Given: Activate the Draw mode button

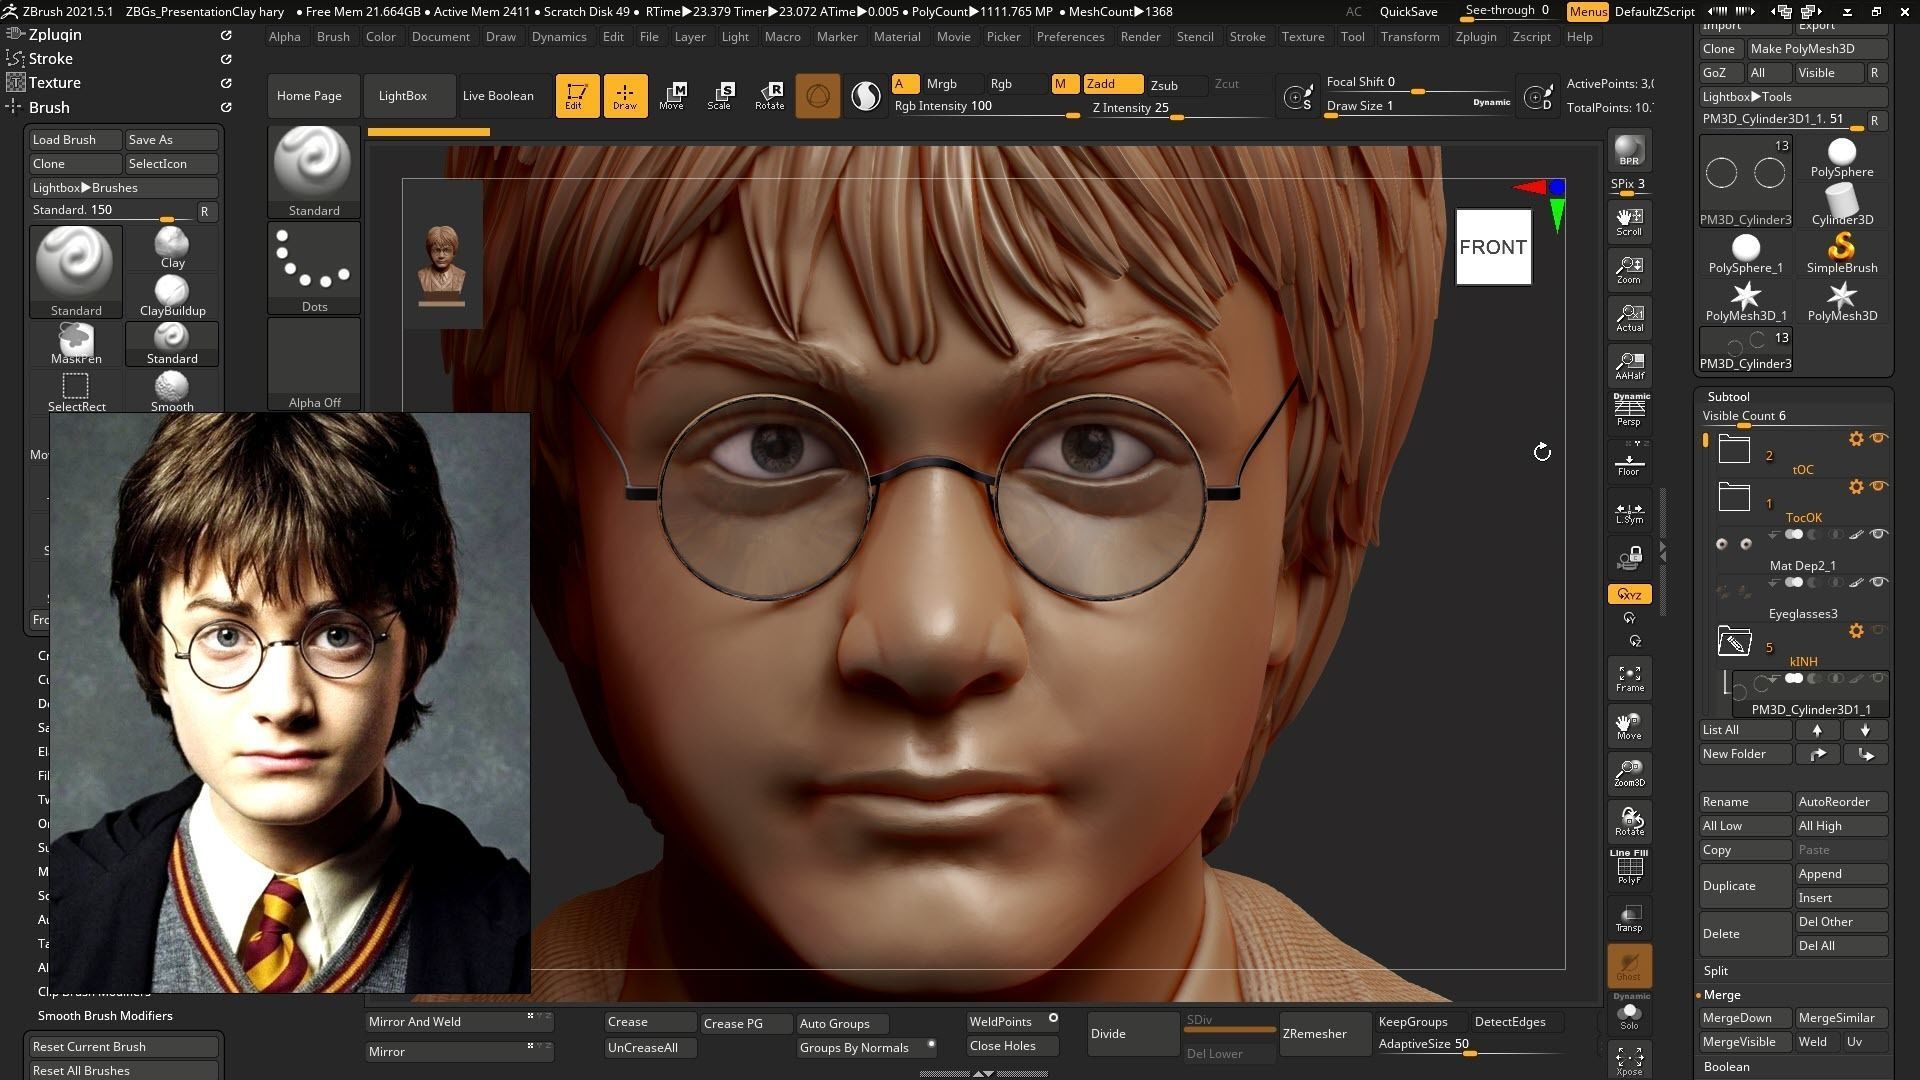Looking at the screenshot, I should tap(625, 96).
